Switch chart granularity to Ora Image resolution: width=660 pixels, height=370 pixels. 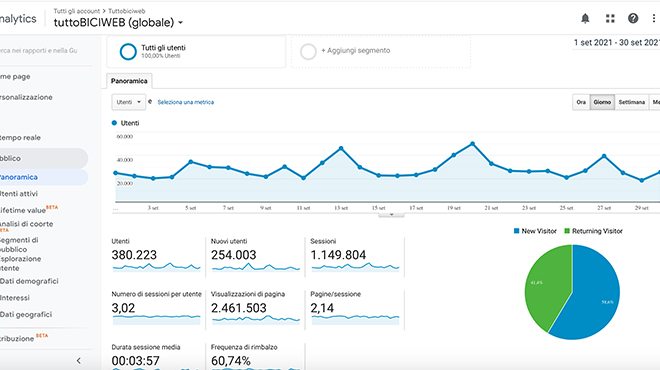pos(581,102)
